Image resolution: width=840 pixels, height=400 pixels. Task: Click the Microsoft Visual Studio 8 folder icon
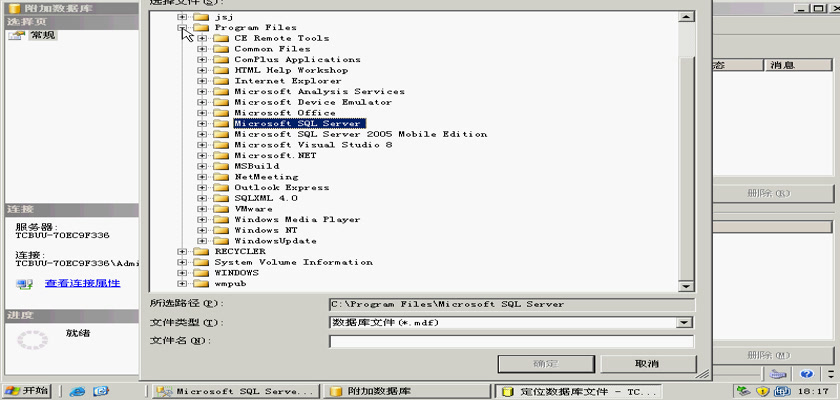point(221,145)
